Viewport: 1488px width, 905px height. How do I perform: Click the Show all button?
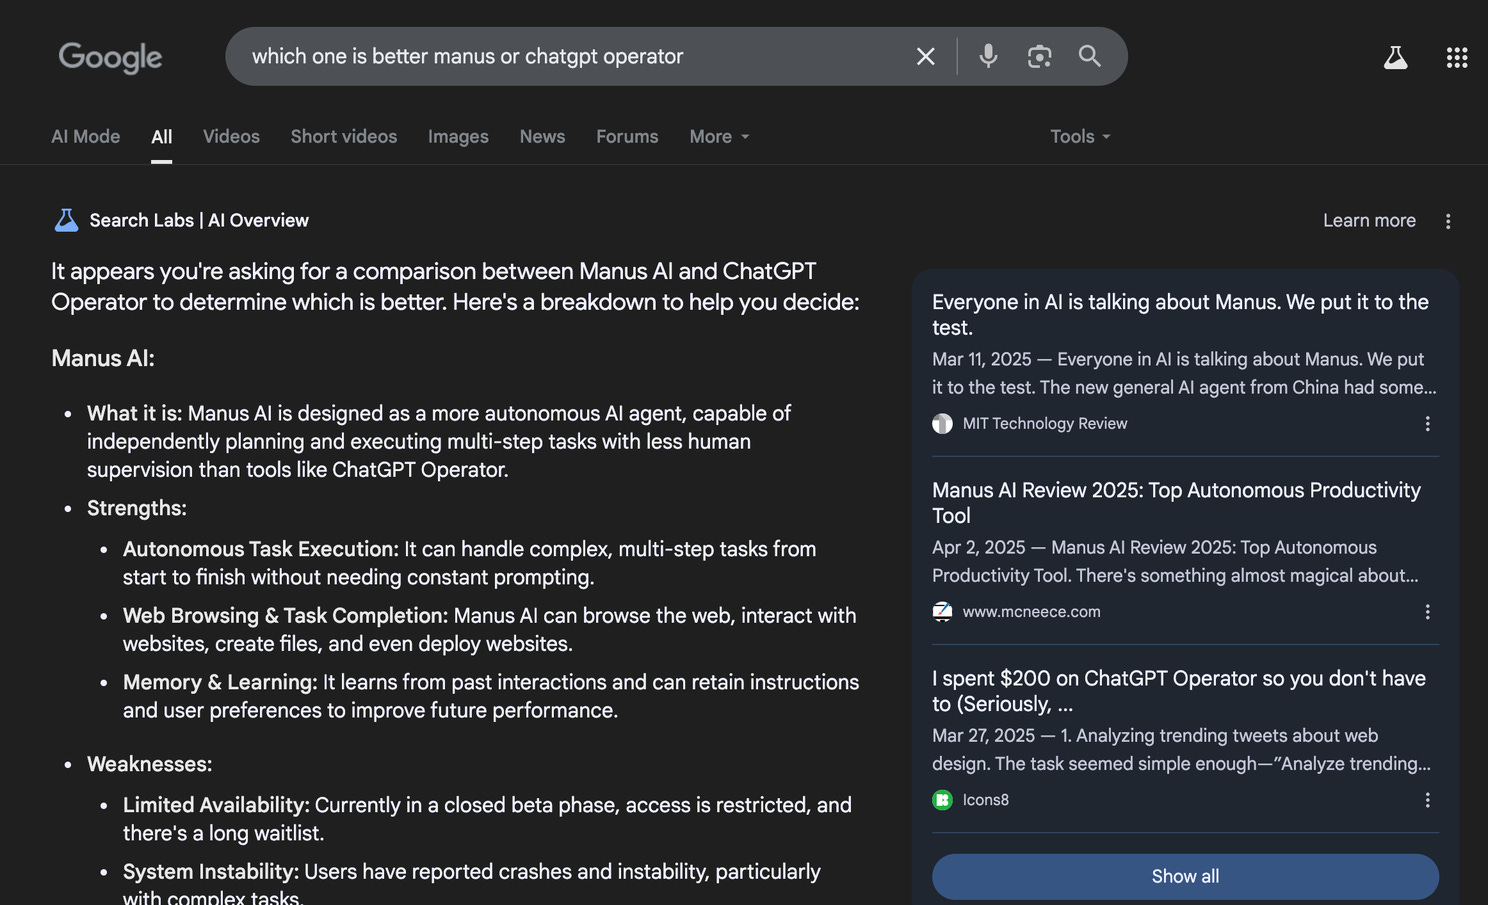tap(1185, 877)
